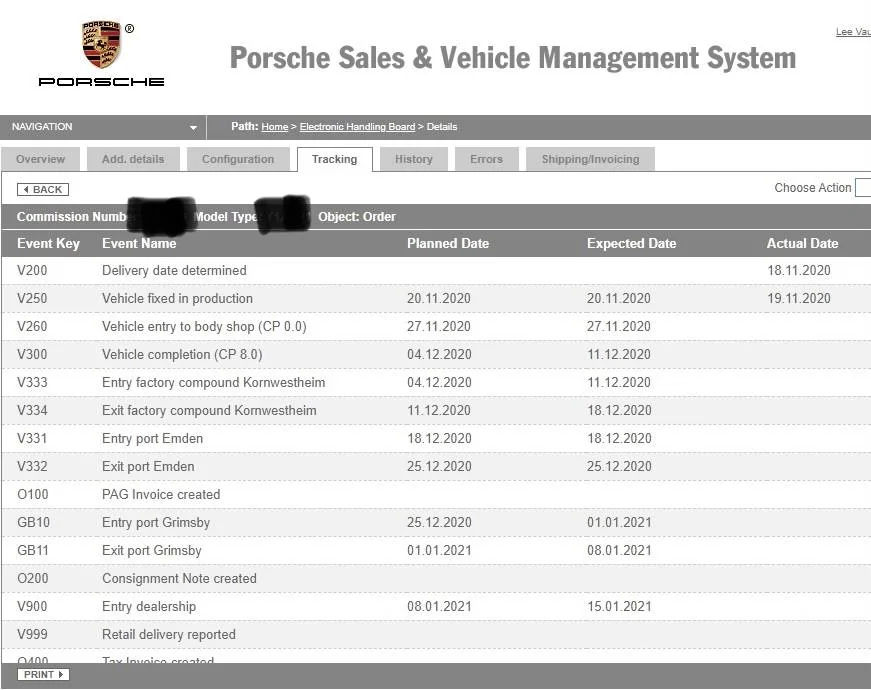871x690 pixels.
Task: Click the Commission Number label
Action: pyautogui.click(x=72, y=217)
